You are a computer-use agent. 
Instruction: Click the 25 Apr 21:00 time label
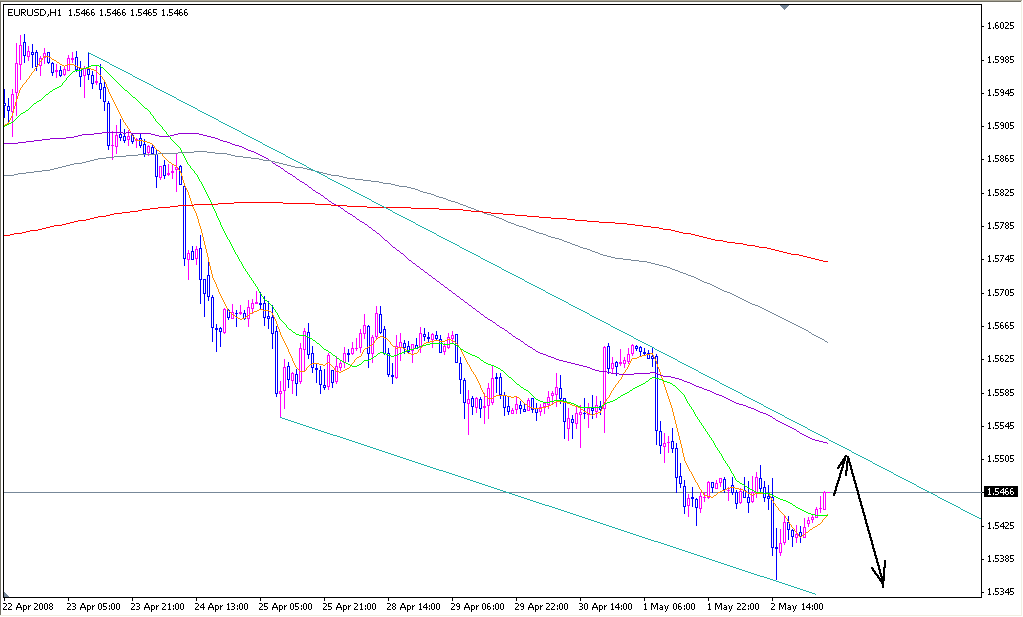349,607
